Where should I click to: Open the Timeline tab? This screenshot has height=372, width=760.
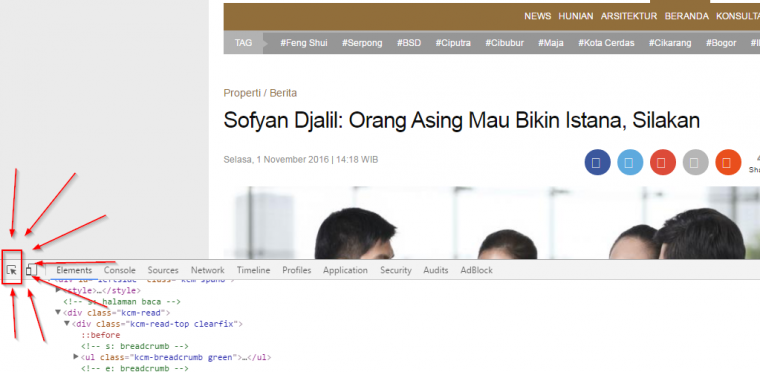pyautogui.click(x=253, y=270)
